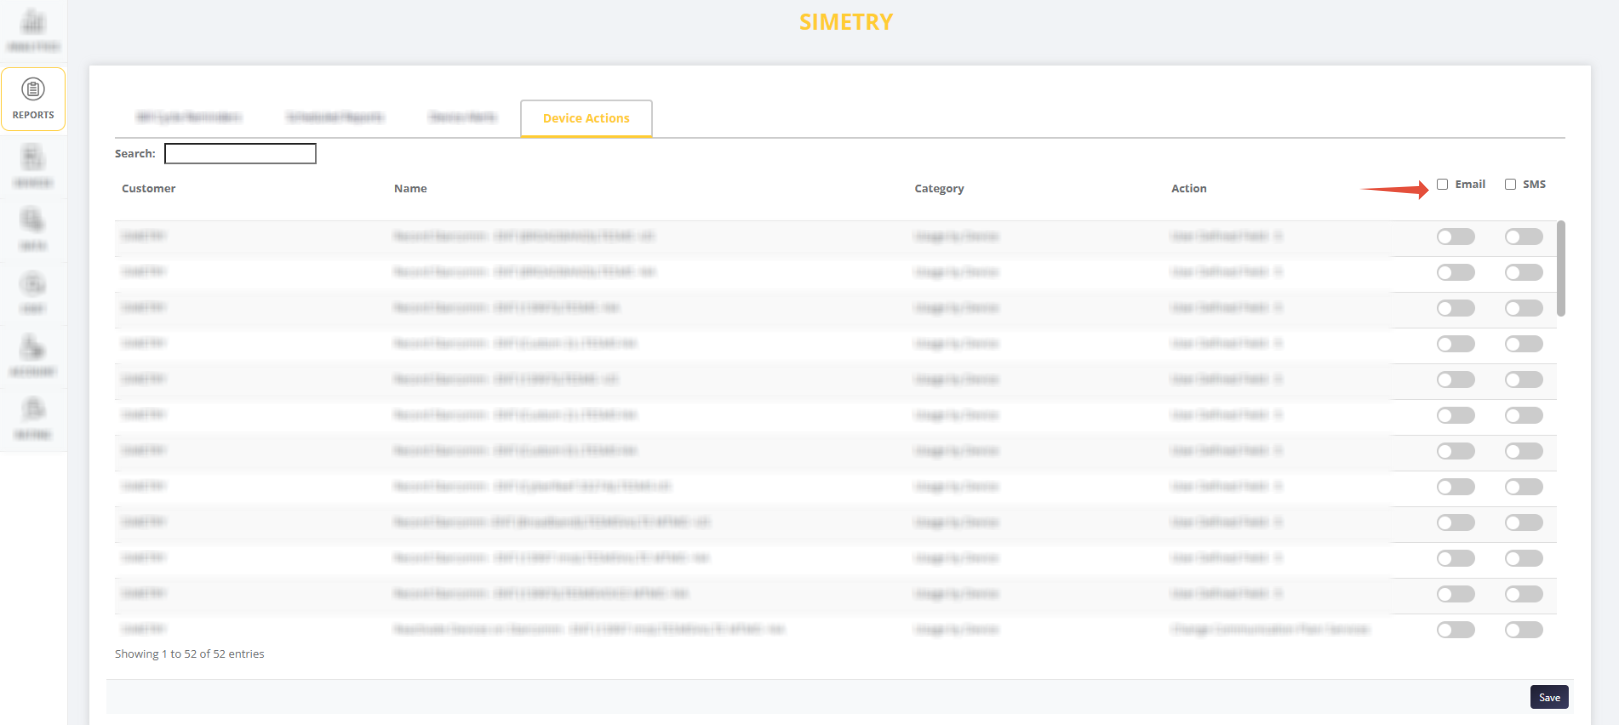
Task: Open the Bill Cycle Reminders tab
Action: click(188, 117)
